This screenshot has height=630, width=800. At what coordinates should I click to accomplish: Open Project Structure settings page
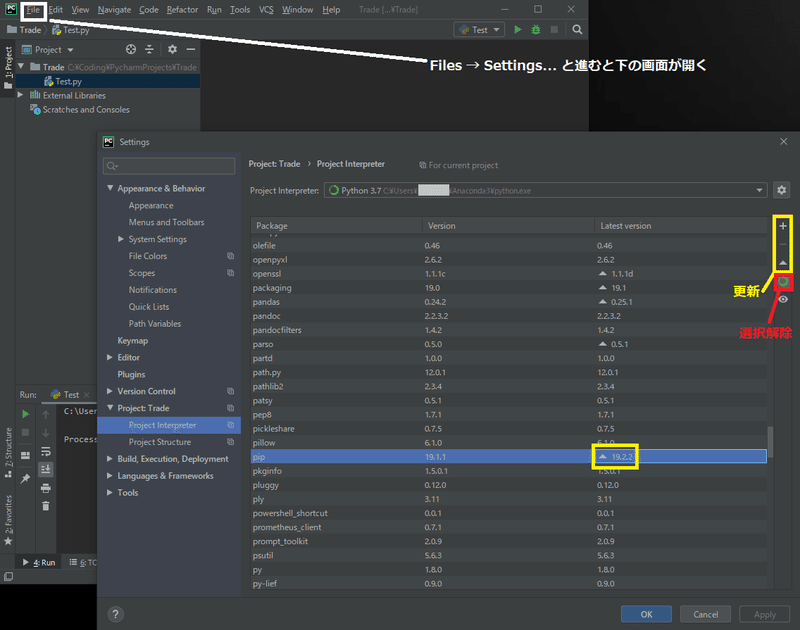(160, 442)
